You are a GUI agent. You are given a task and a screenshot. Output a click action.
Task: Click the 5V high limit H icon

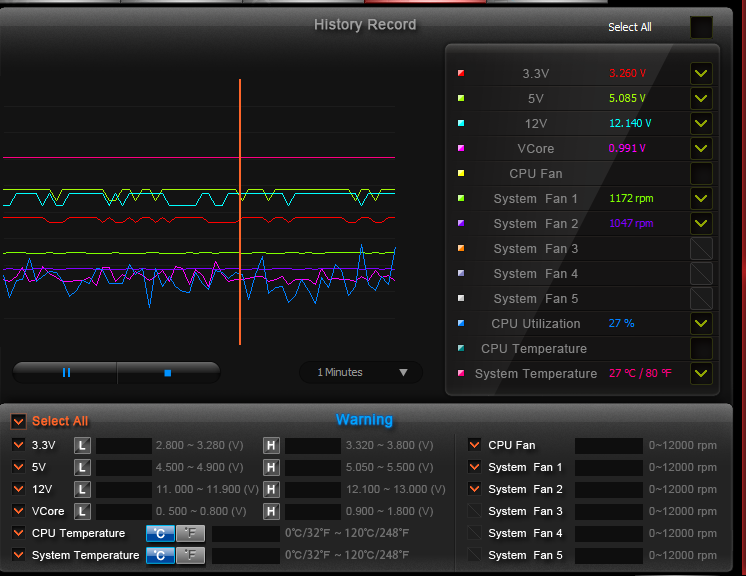(271, 468)
